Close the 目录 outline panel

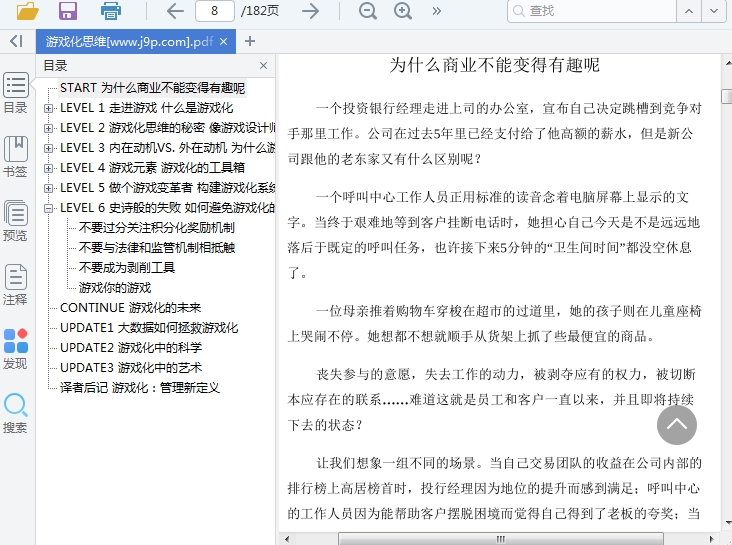263,65
